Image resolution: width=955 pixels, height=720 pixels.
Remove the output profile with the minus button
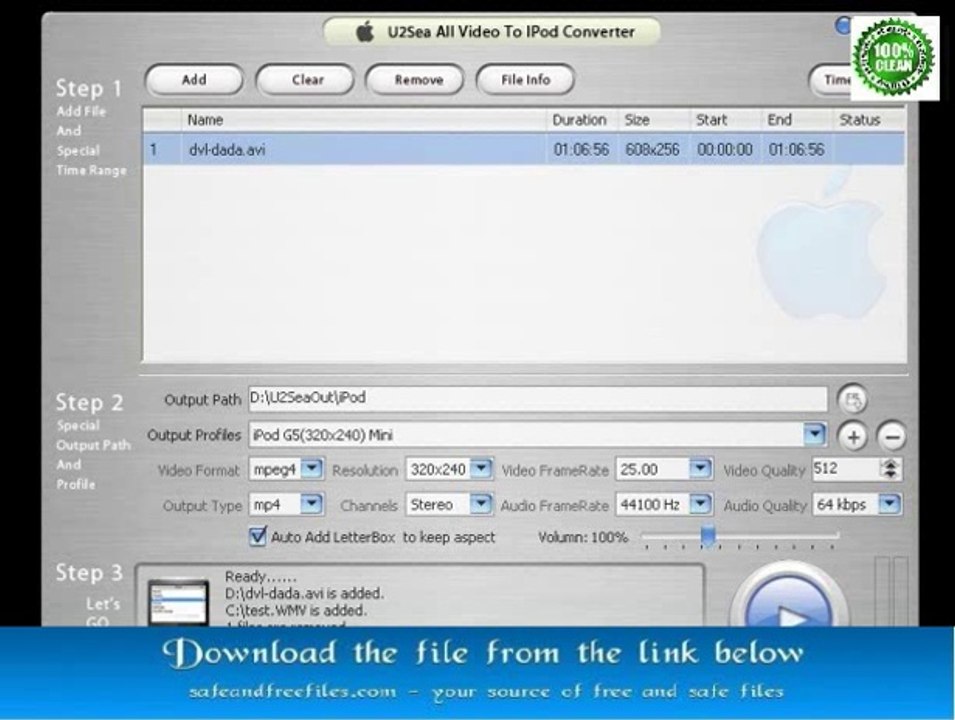click(x=891, y=436)
